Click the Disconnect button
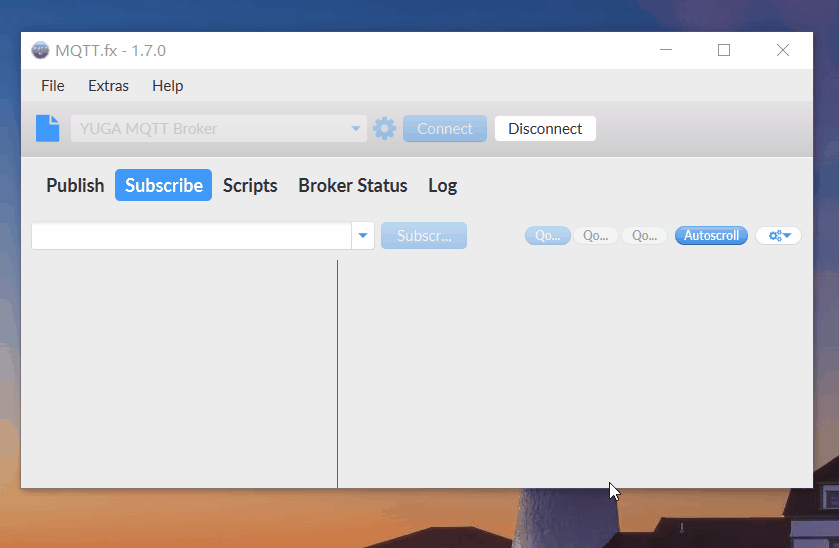This screenshot has width=839, height=548. pyautogui.click(x=545, y=128)
